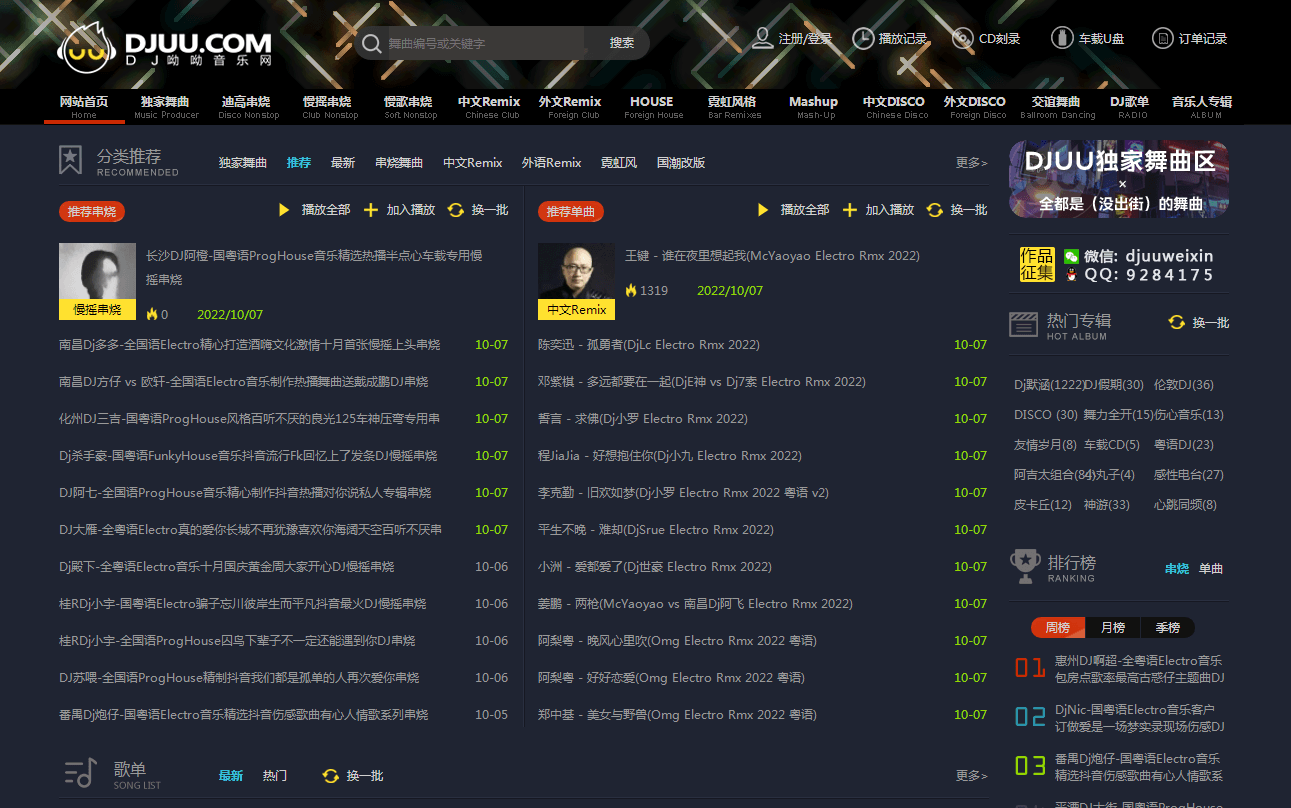Click the 订单记录 document icon
Viewport: 1291px width, 808px height.
click(1163, 38)
